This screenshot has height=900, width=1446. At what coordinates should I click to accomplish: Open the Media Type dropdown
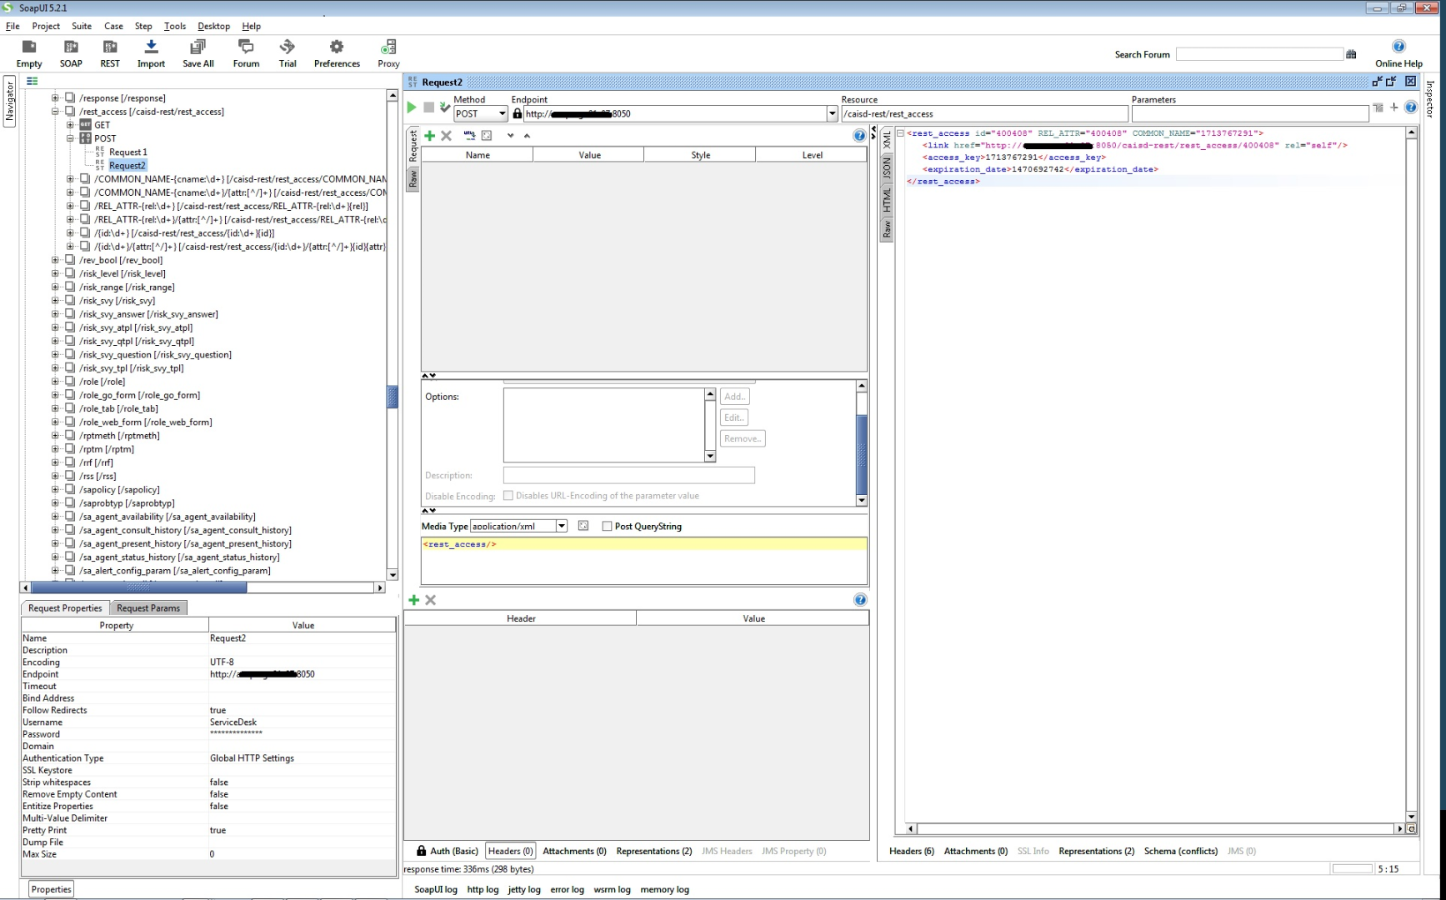[x=562, y=526]
